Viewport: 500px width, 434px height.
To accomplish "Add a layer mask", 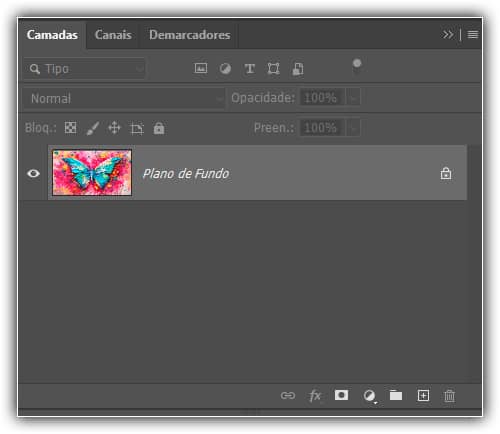I will pyautogui.click(x=341, y=395).
